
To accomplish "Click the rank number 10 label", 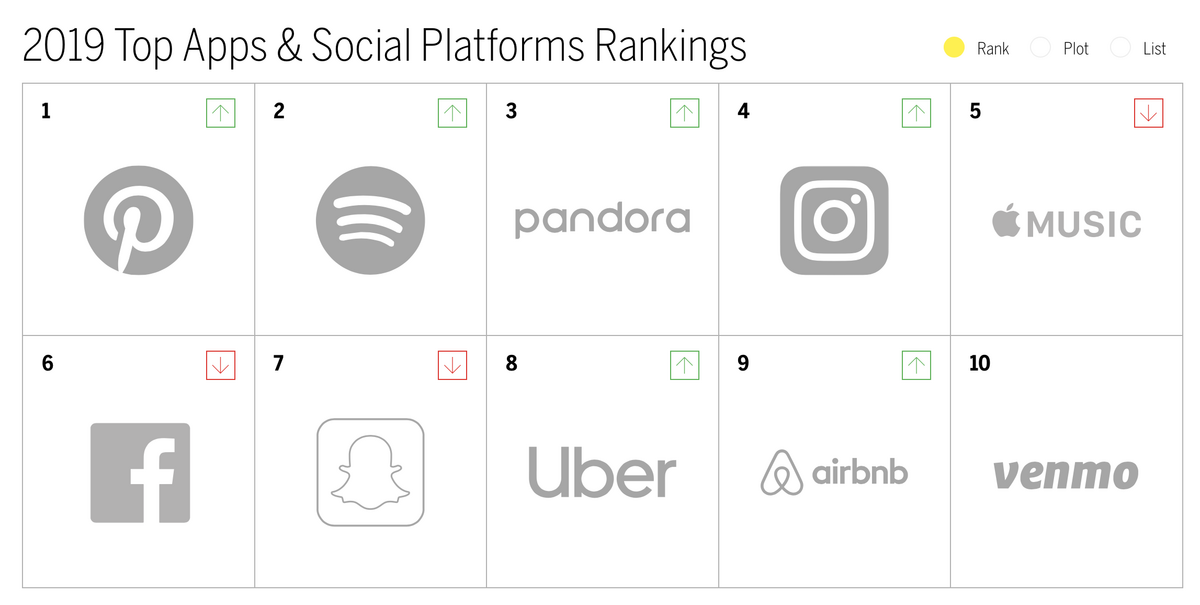I will [x=979, y=363].
